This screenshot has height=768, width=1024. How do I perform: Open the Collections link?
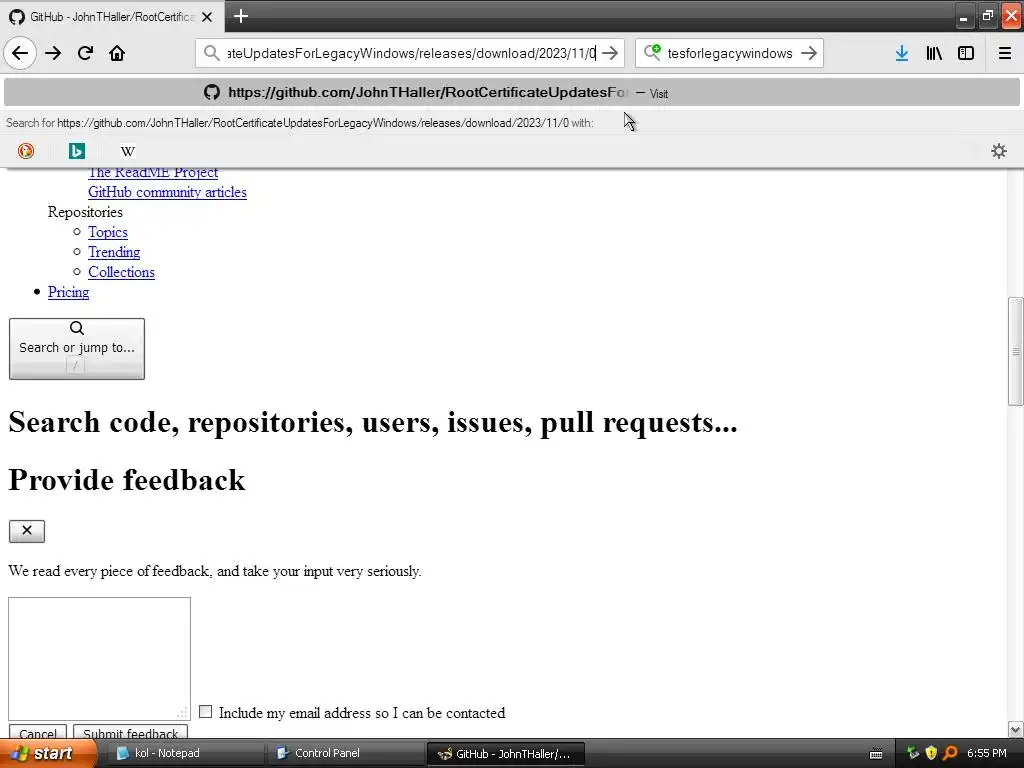pyautogui.click(x=121, y=272)
